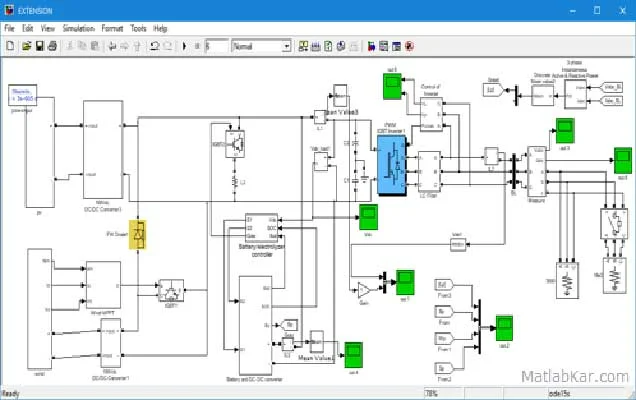
Task: Open the File menu
Action: tap(9, 28)
